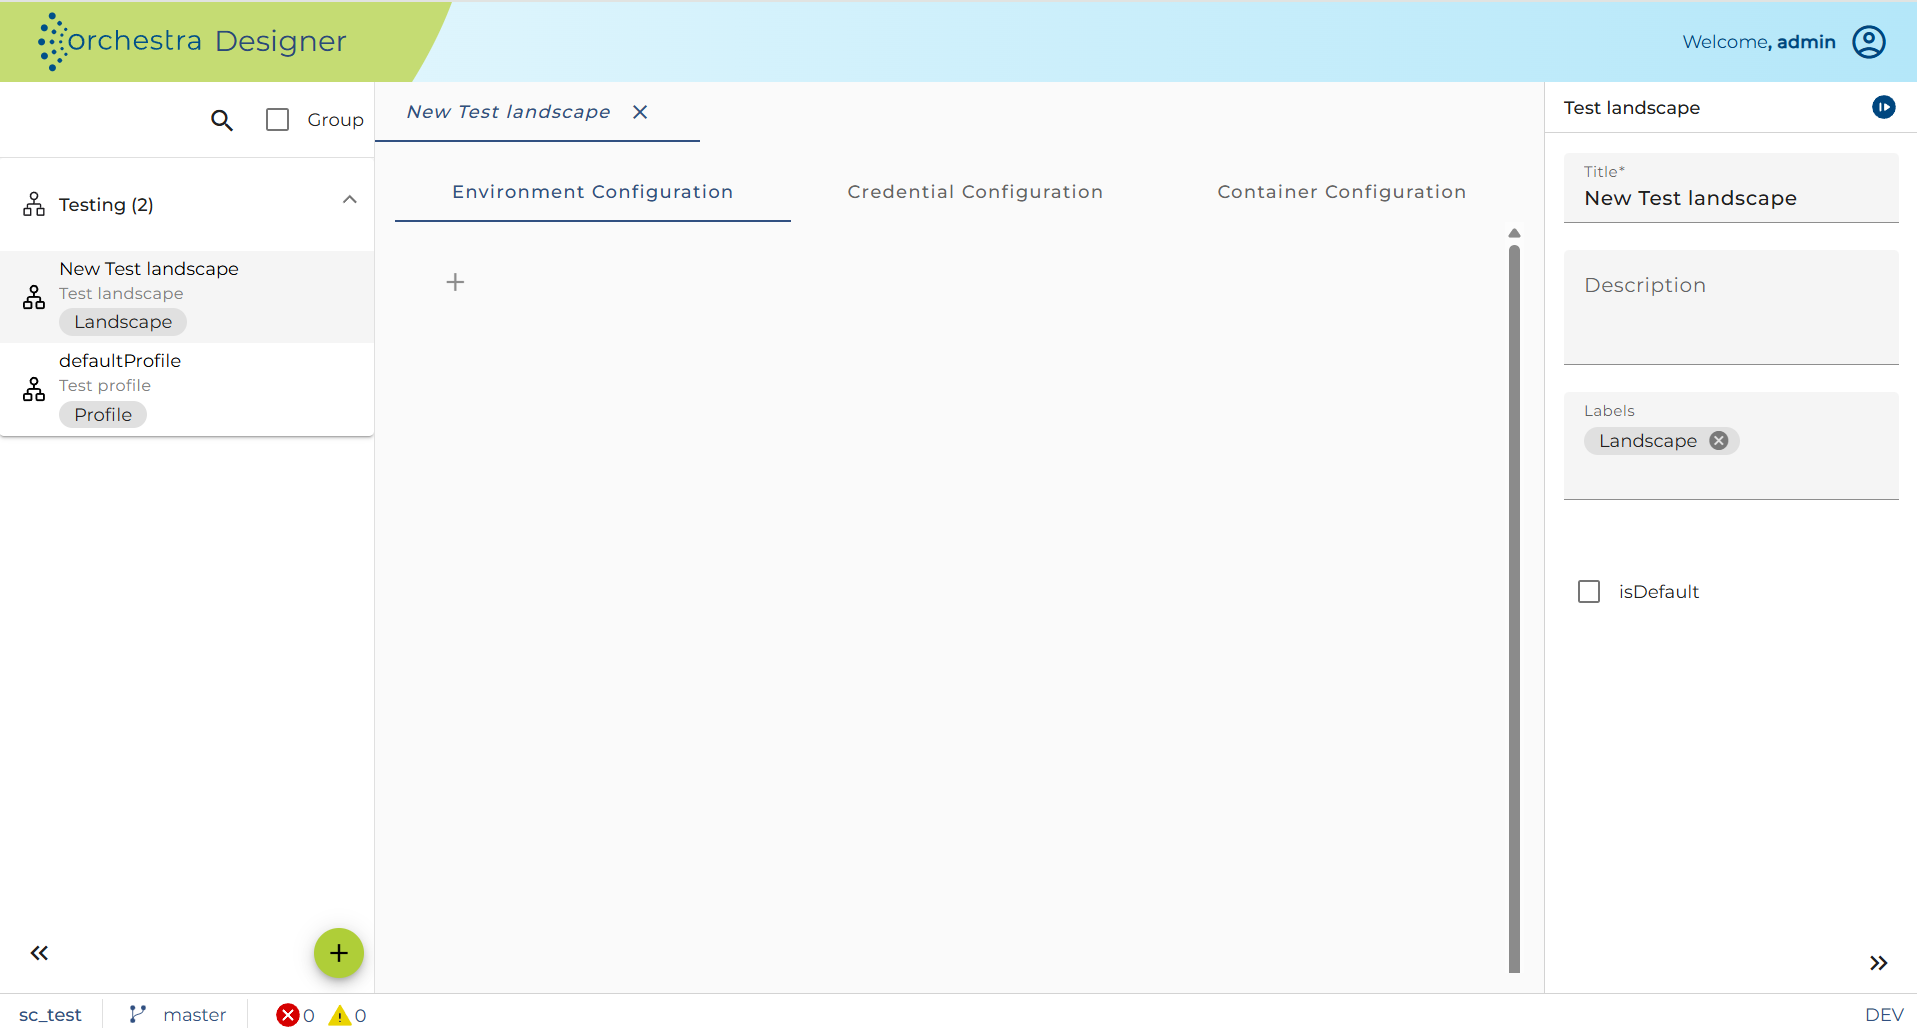Click the hierarchy icon beside defaultProfile
The image size is (1917, 1032).
[34, 389]
